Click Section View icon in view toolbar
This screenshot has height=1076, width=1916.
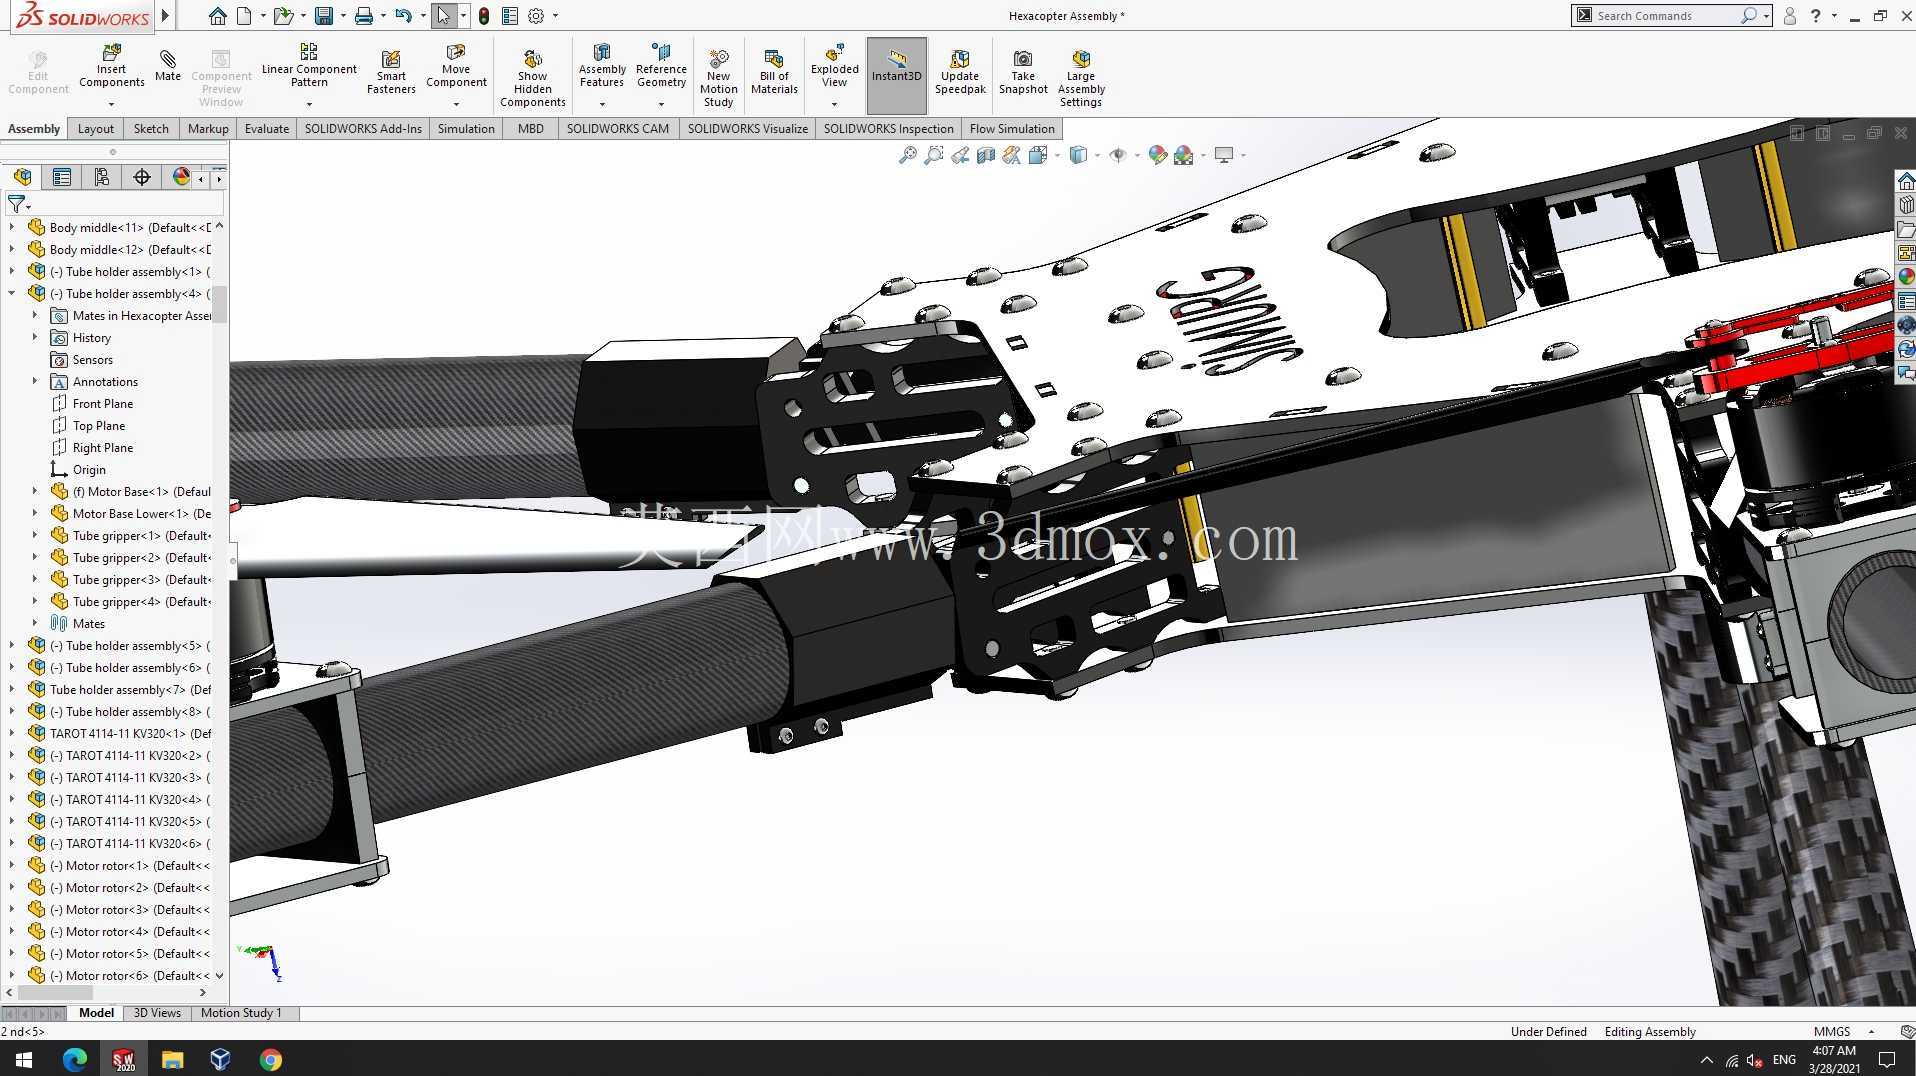(986, 155)
